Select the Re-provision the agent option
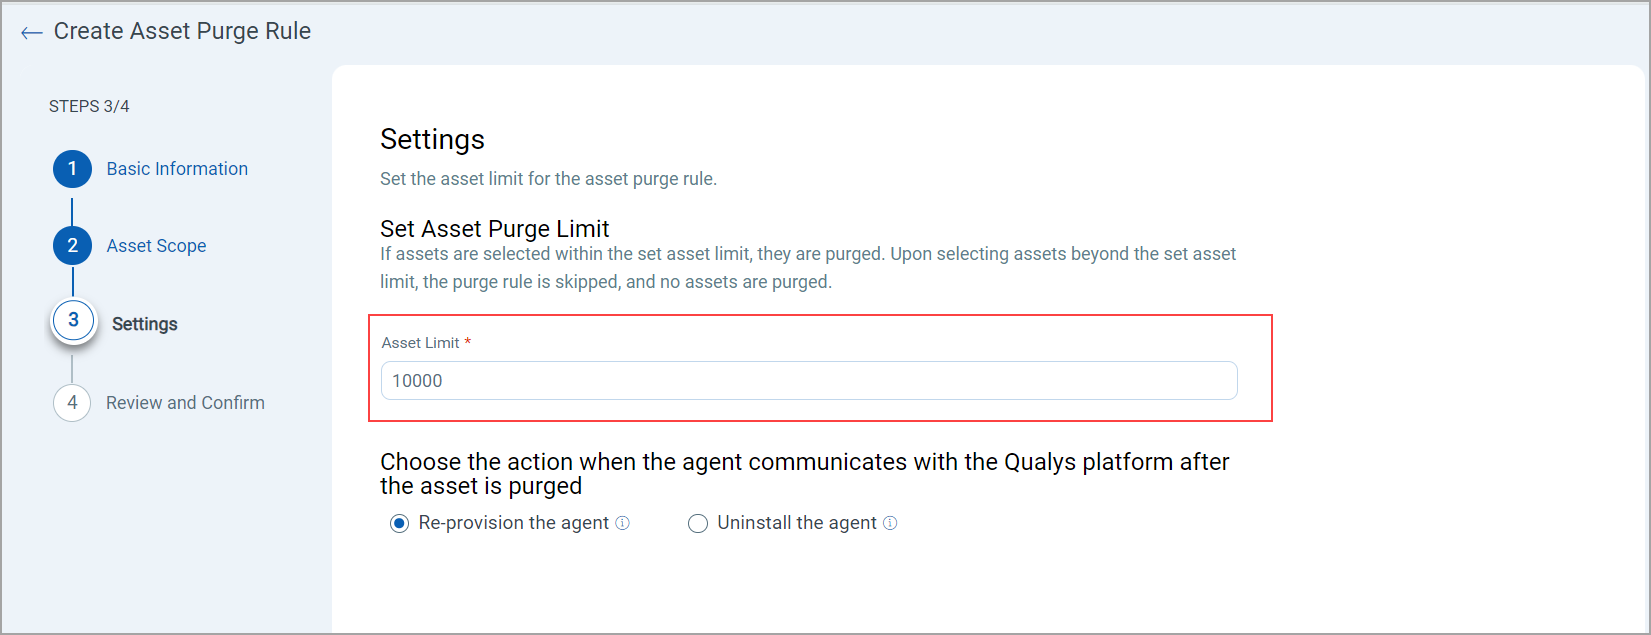Image resolution: width=1651 pixels, height=635 pixels. [x=400, y=522]
